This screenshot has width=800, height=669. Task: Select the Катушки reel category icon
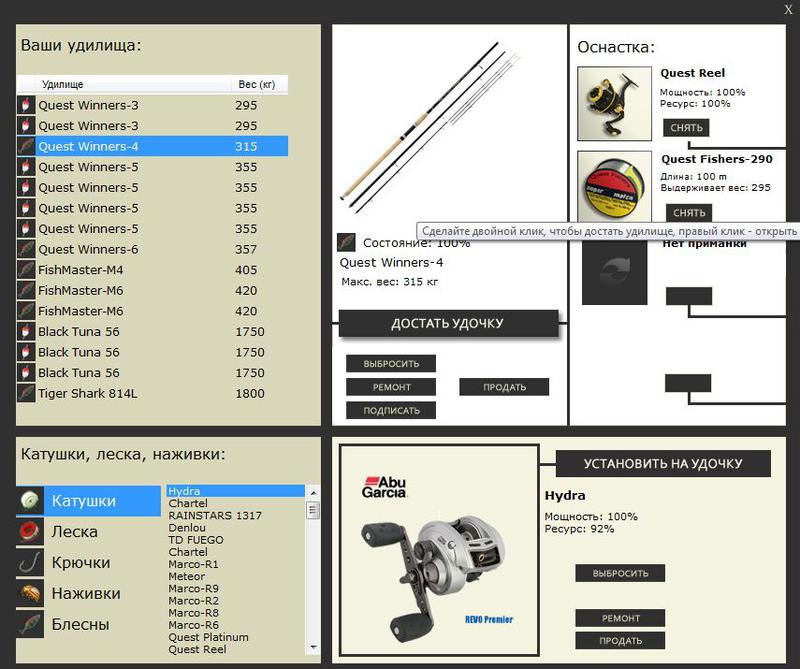point(30,501)
